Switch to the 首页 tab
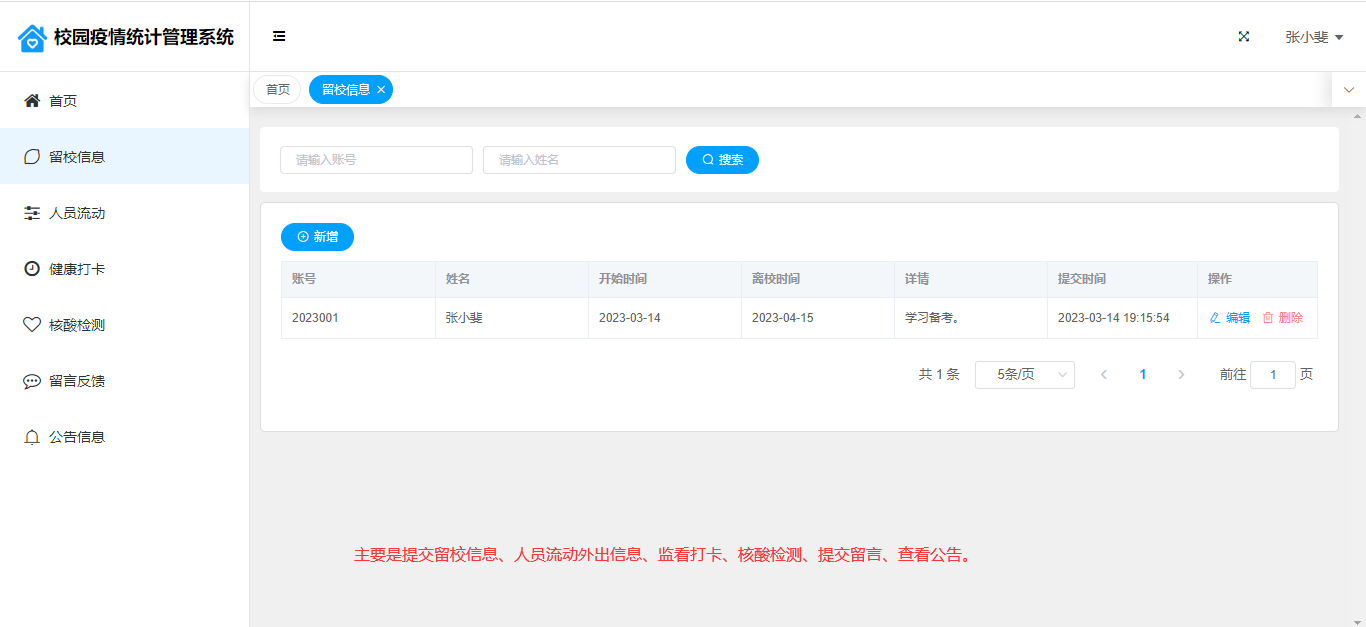Image resolution: width=1366 pixels, height=627 pixels. (277, 90)
